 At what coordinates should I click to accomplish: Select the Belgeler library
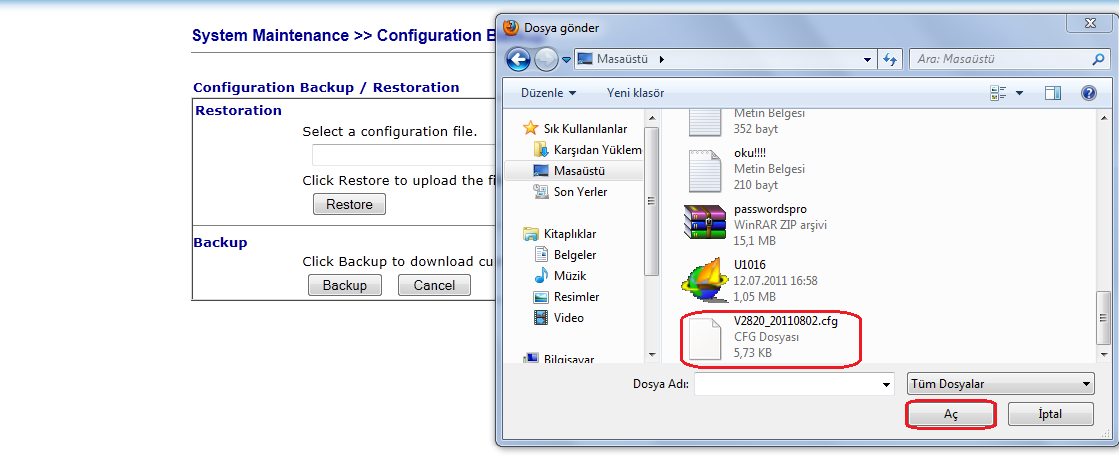(575, 255)
